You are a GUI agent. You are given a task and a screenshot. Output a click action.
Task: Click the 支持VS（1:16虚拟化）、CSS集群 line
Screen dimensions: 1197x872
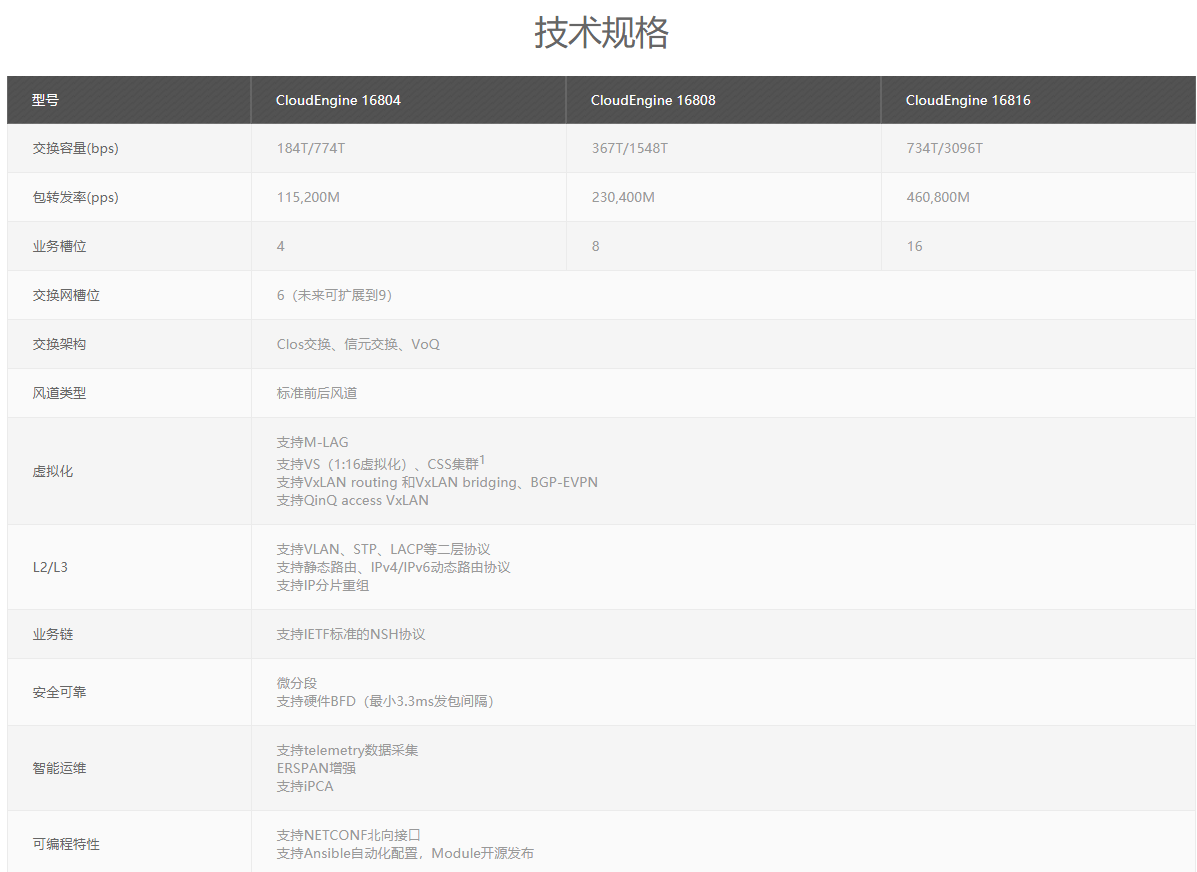[x=380, y=463]
